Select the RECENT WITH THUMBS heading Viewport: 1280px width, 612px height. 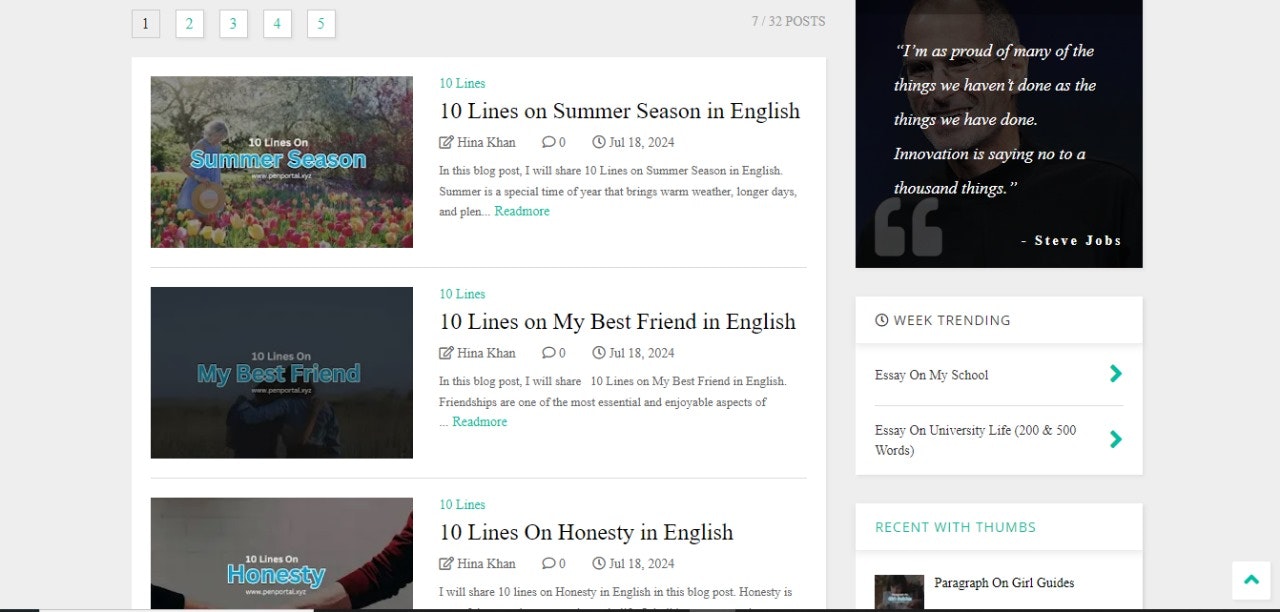(x=955, y=527)
